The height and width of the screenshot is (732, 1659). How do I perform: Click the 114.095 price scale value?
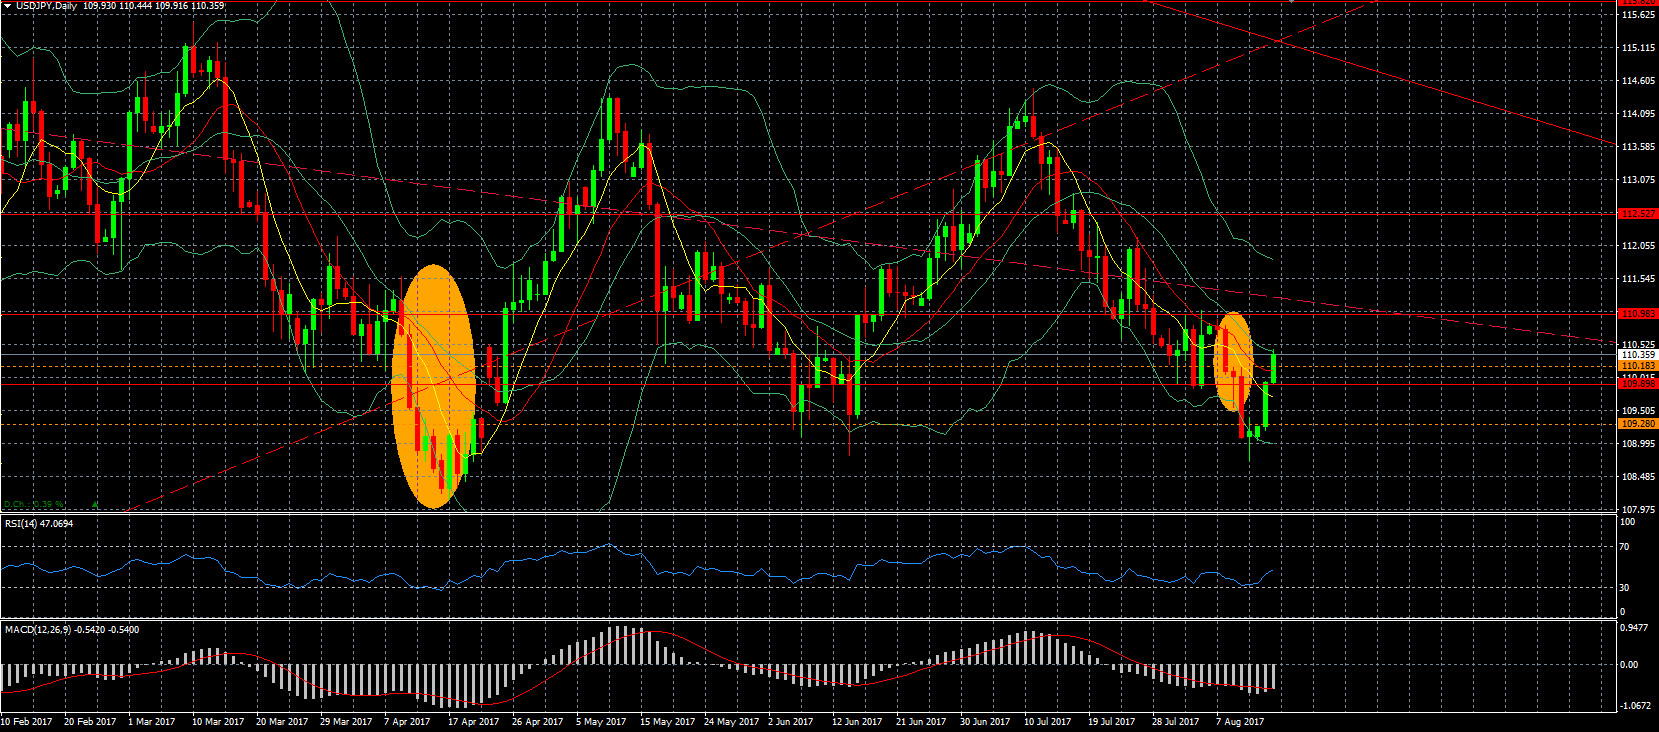[1636, 114]
